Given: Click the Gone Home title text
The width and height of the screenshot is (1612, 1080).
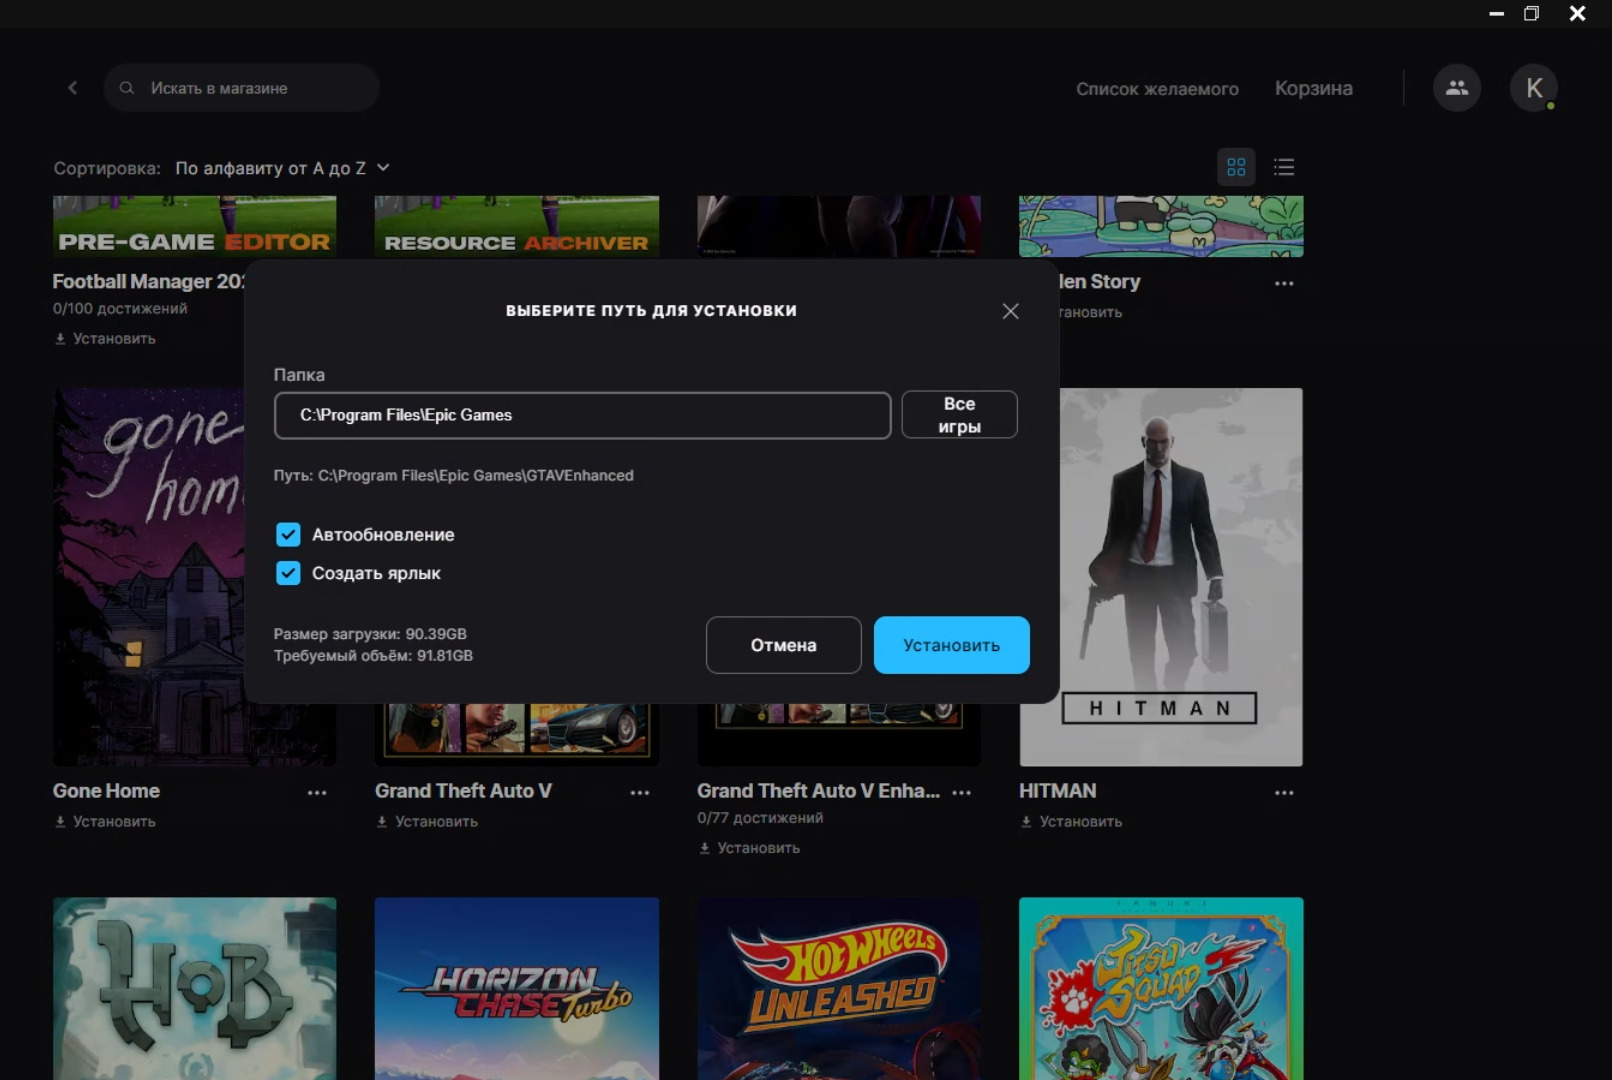Looking at the screenshot, I should click(x=106, y=791).
